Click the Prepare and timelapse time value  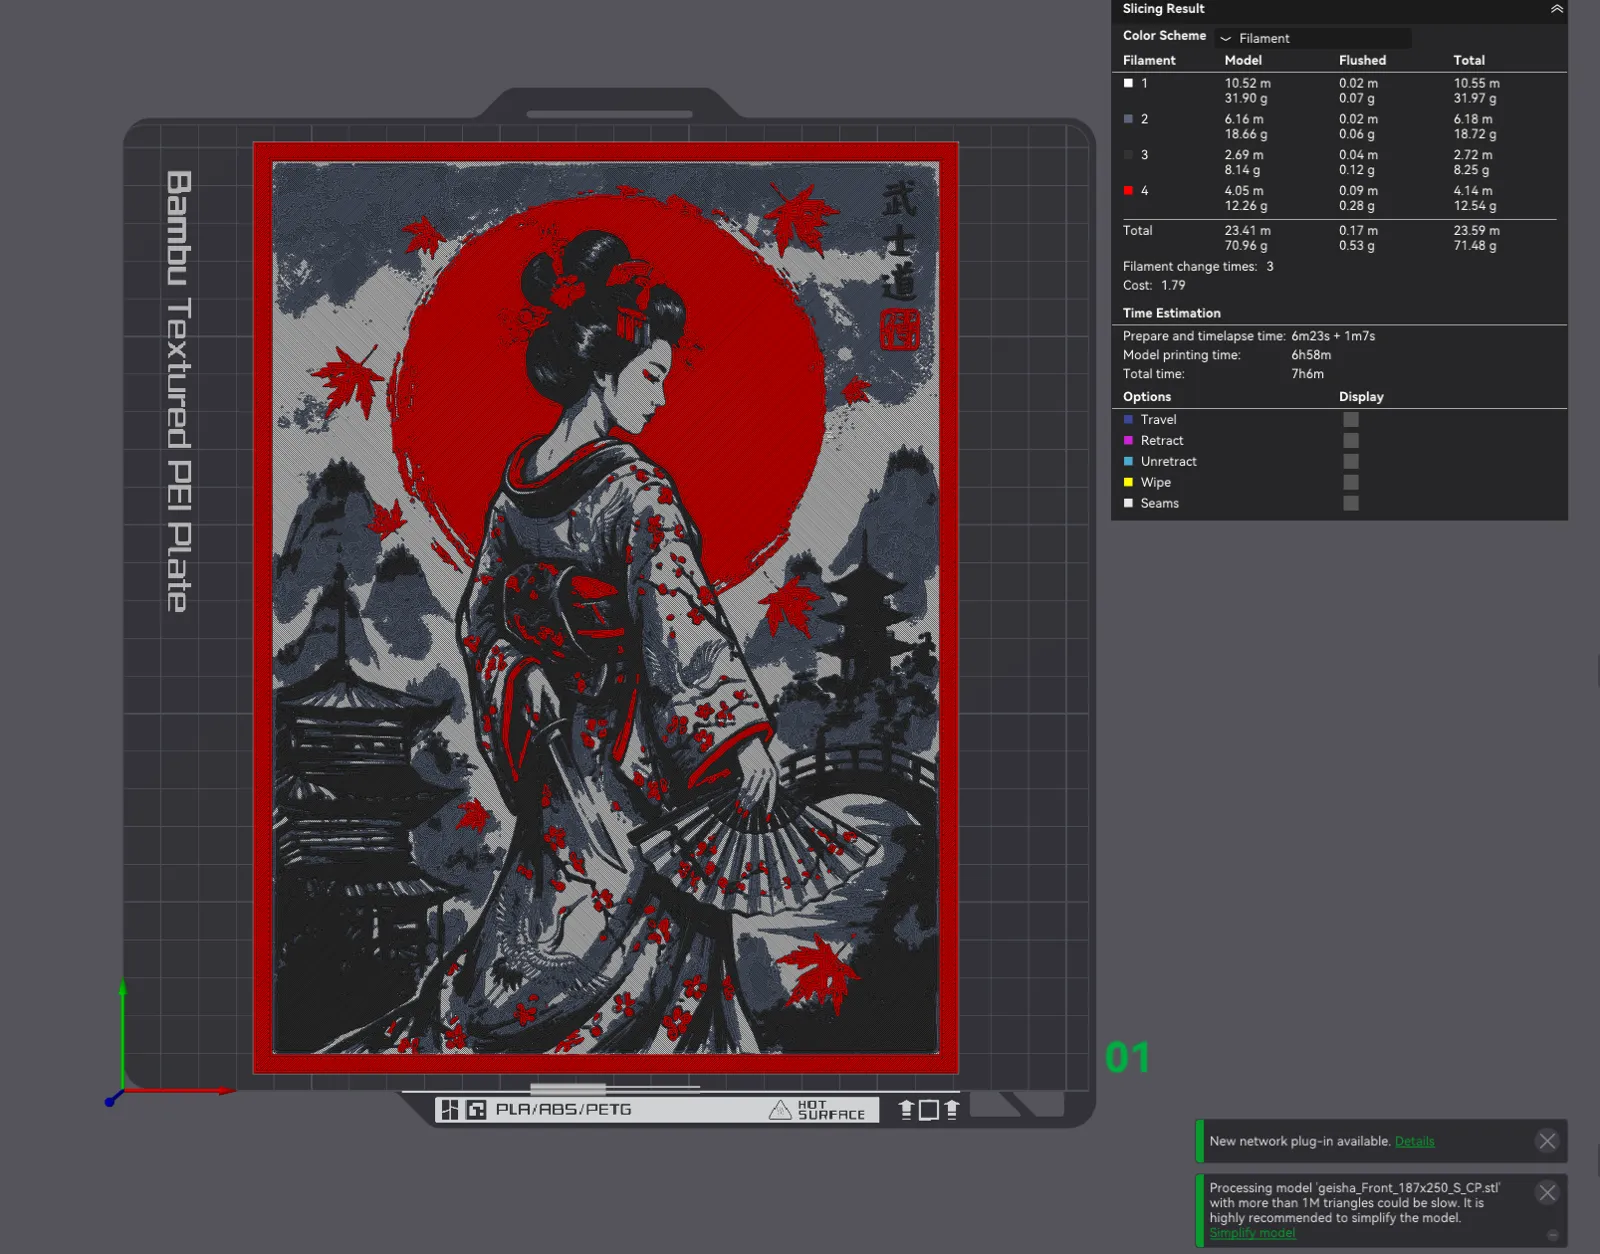click(x=1333, y=336)
